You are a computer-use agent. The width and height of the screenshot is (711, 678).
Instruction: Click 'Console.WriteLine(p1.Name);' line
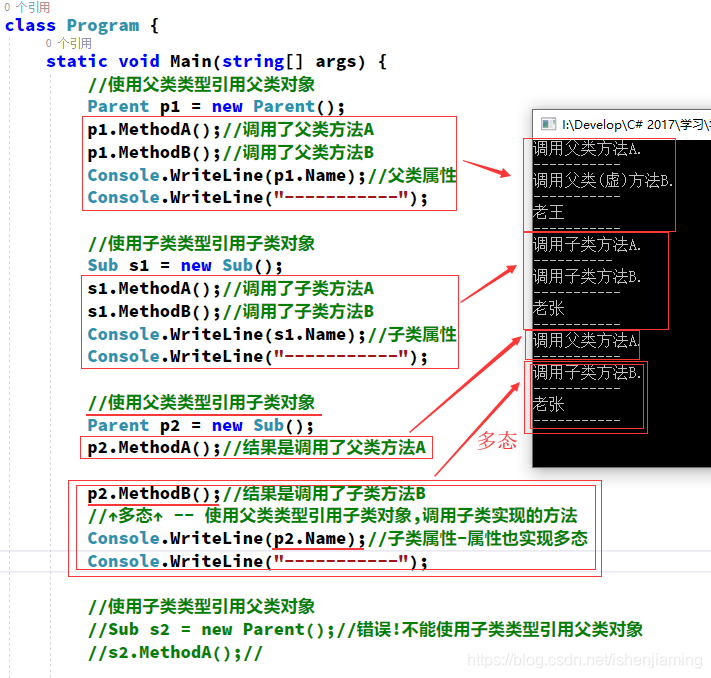click(x=226, y=176)
